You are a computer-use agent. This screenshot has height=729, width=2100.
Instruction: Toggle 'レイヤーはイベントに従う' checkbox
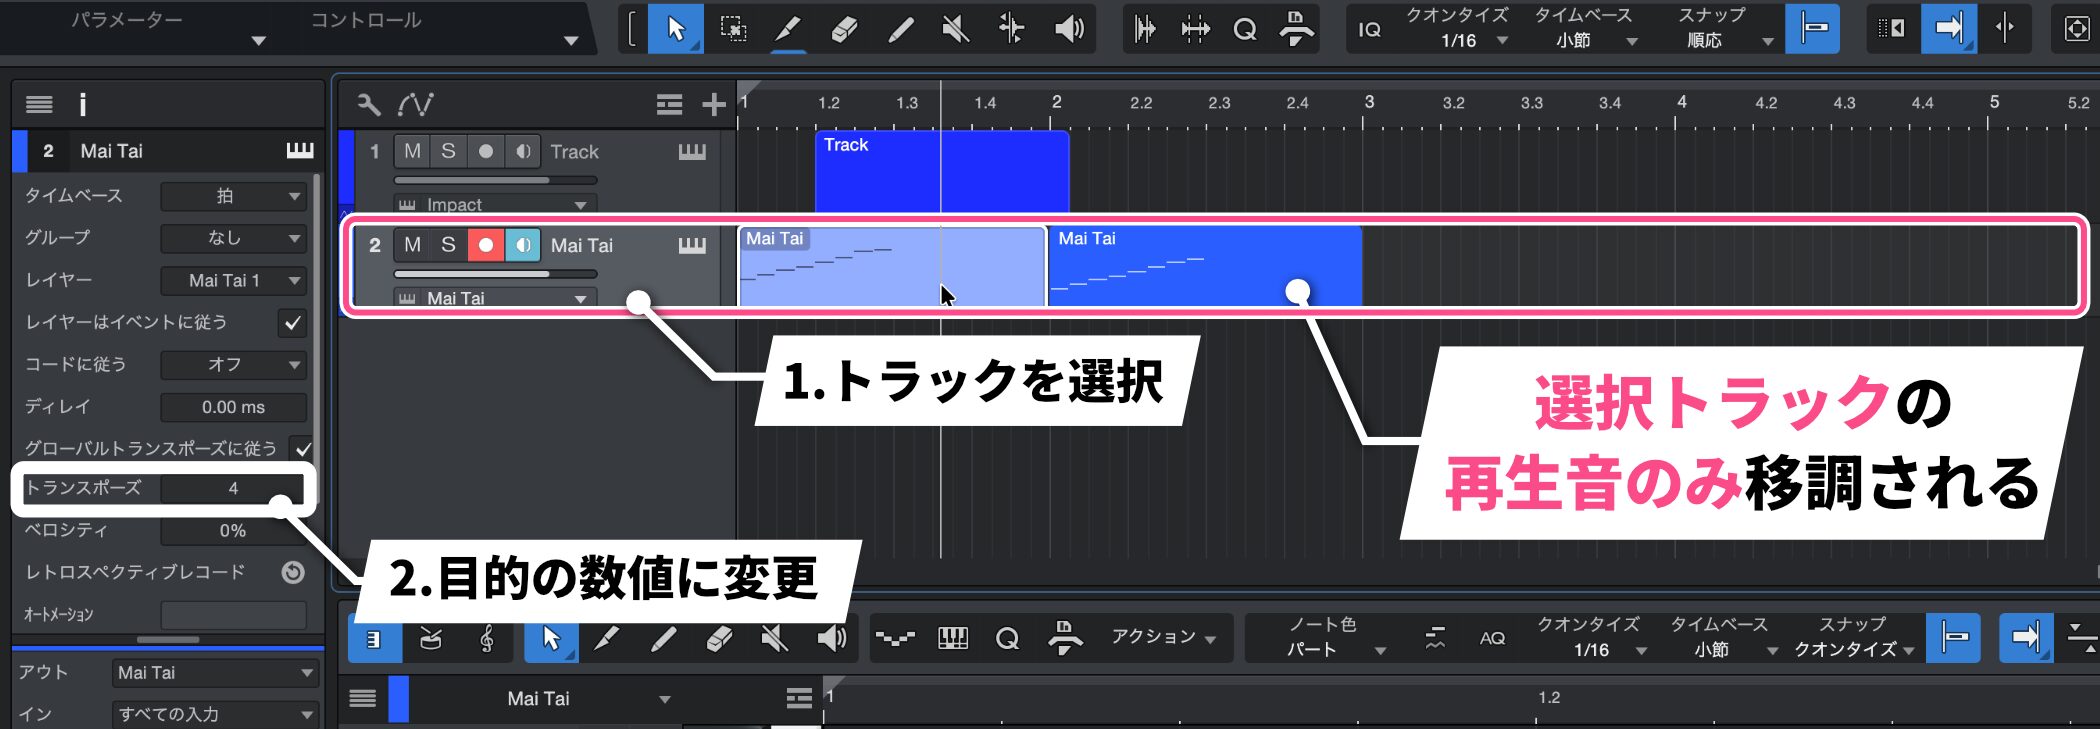click(x=292, y=323)
